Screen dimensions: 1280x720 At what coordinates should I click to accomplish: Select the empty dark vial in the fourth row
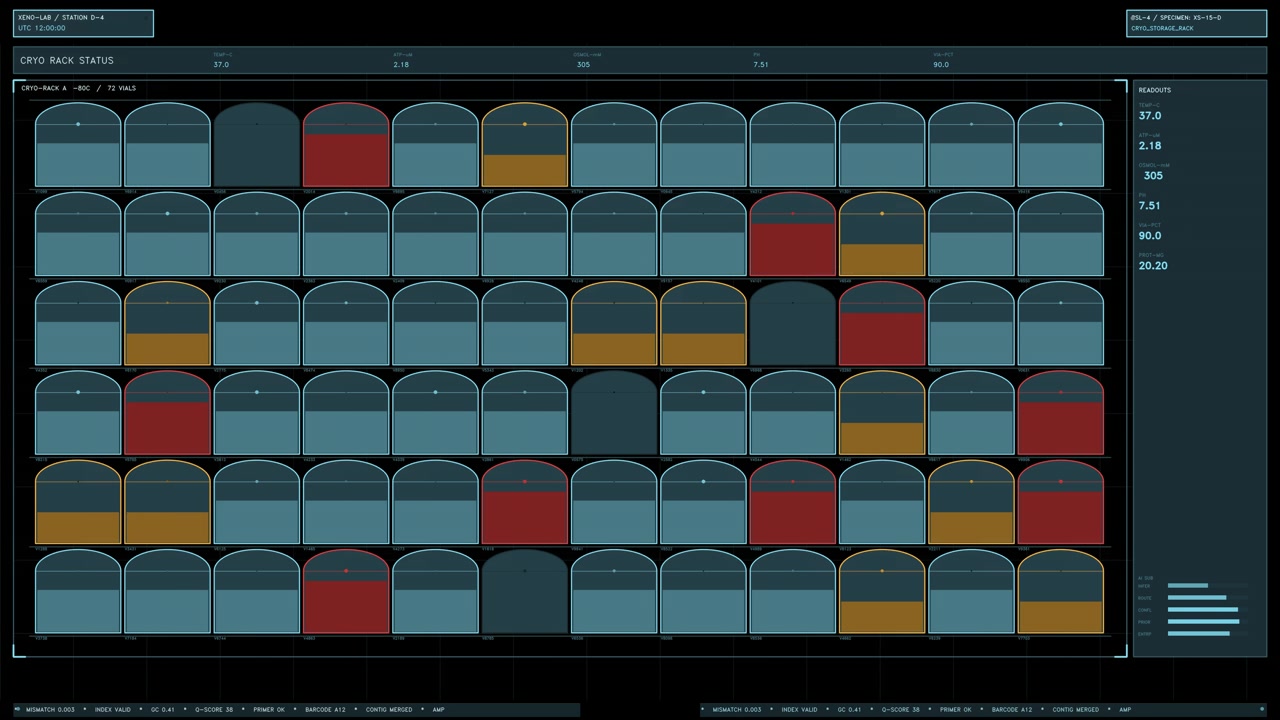click(614, 413)
